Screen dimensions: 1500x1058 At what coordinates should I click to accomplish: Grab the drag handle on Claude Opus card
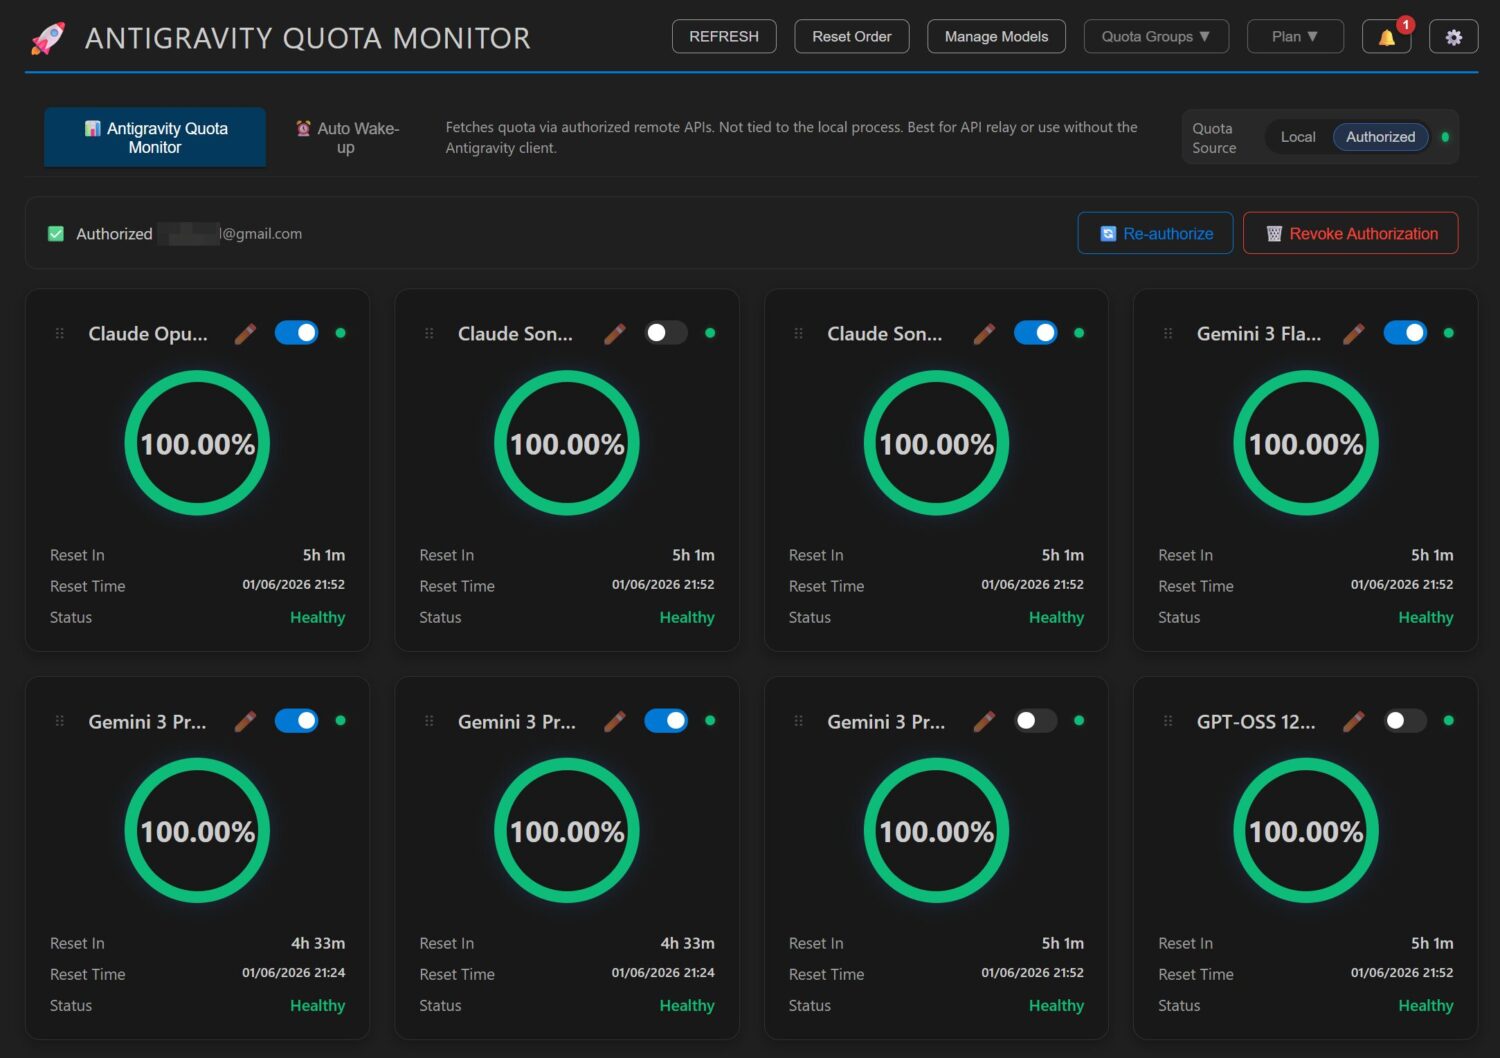(60, 334)
